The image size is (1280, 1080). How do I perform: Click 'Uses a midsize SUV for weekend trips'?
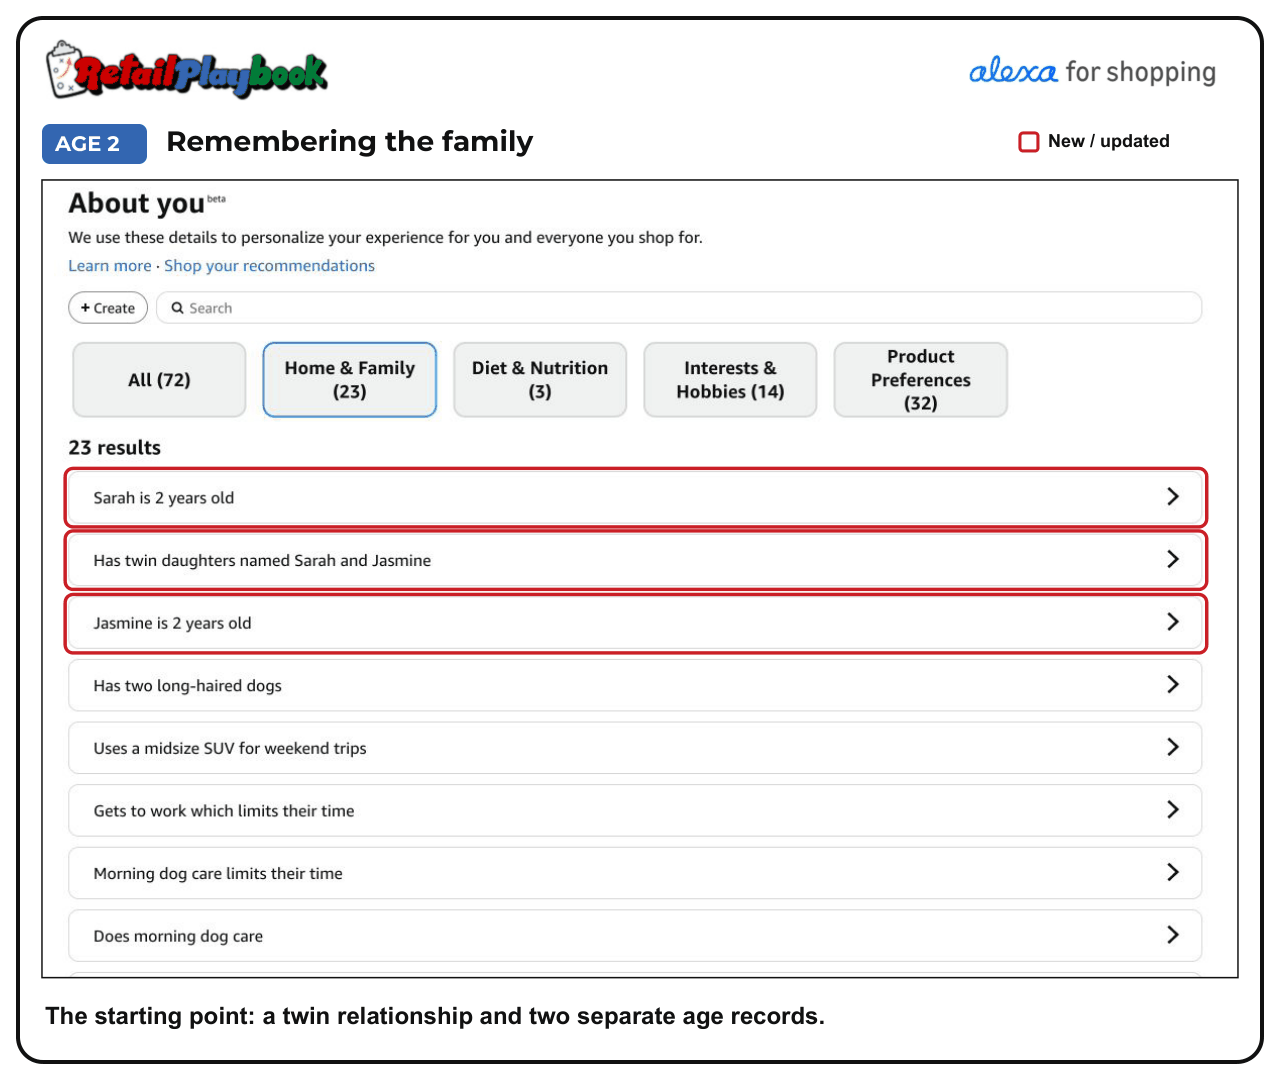click(x=230, y=748)
